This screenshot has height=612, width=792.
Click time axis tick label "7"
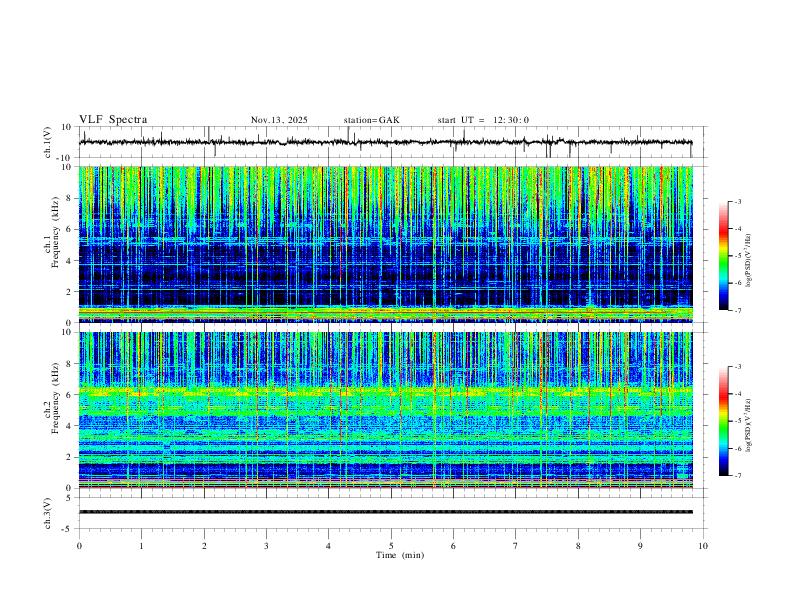tap(516, 546)
